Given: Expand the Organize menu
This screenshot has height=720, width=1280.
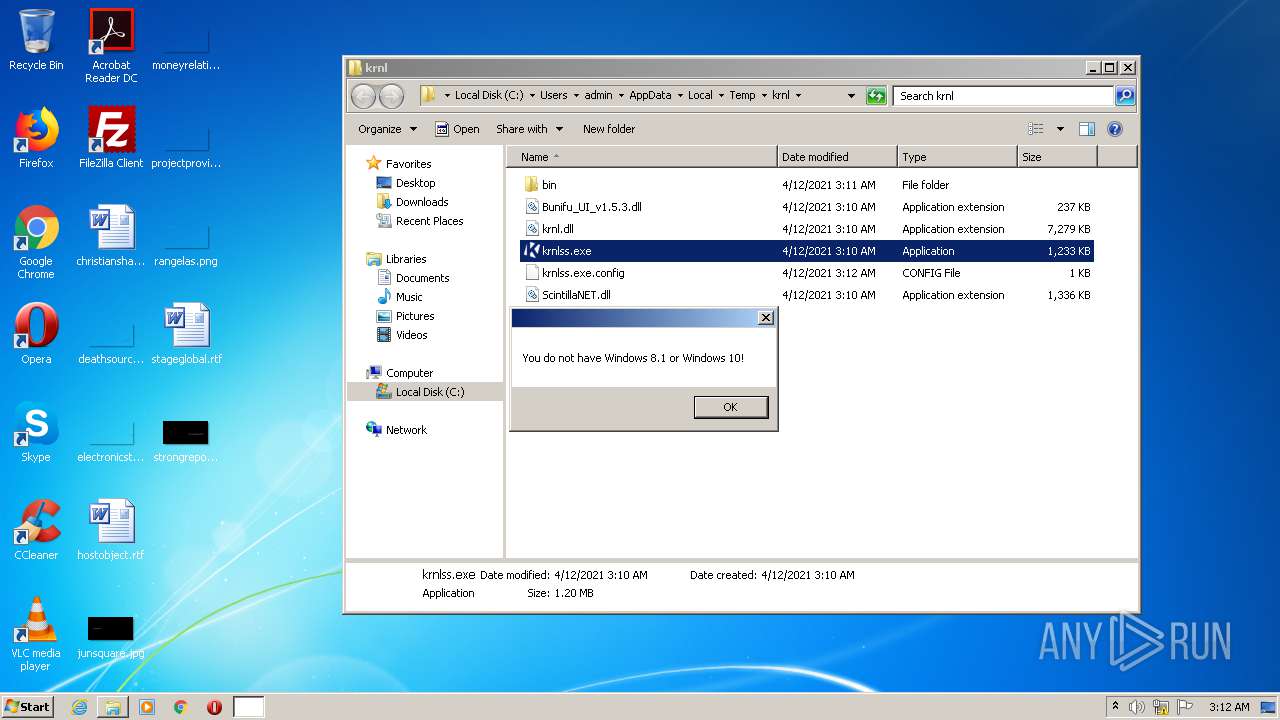Looking at the screenshot, I should coord(386,129).
